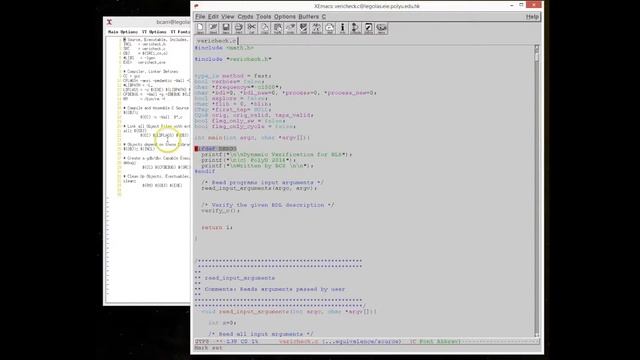Click the scrollbar down arrow in XEmacs
This screenshot has width=640, height=360.
[x=536, y=334]
